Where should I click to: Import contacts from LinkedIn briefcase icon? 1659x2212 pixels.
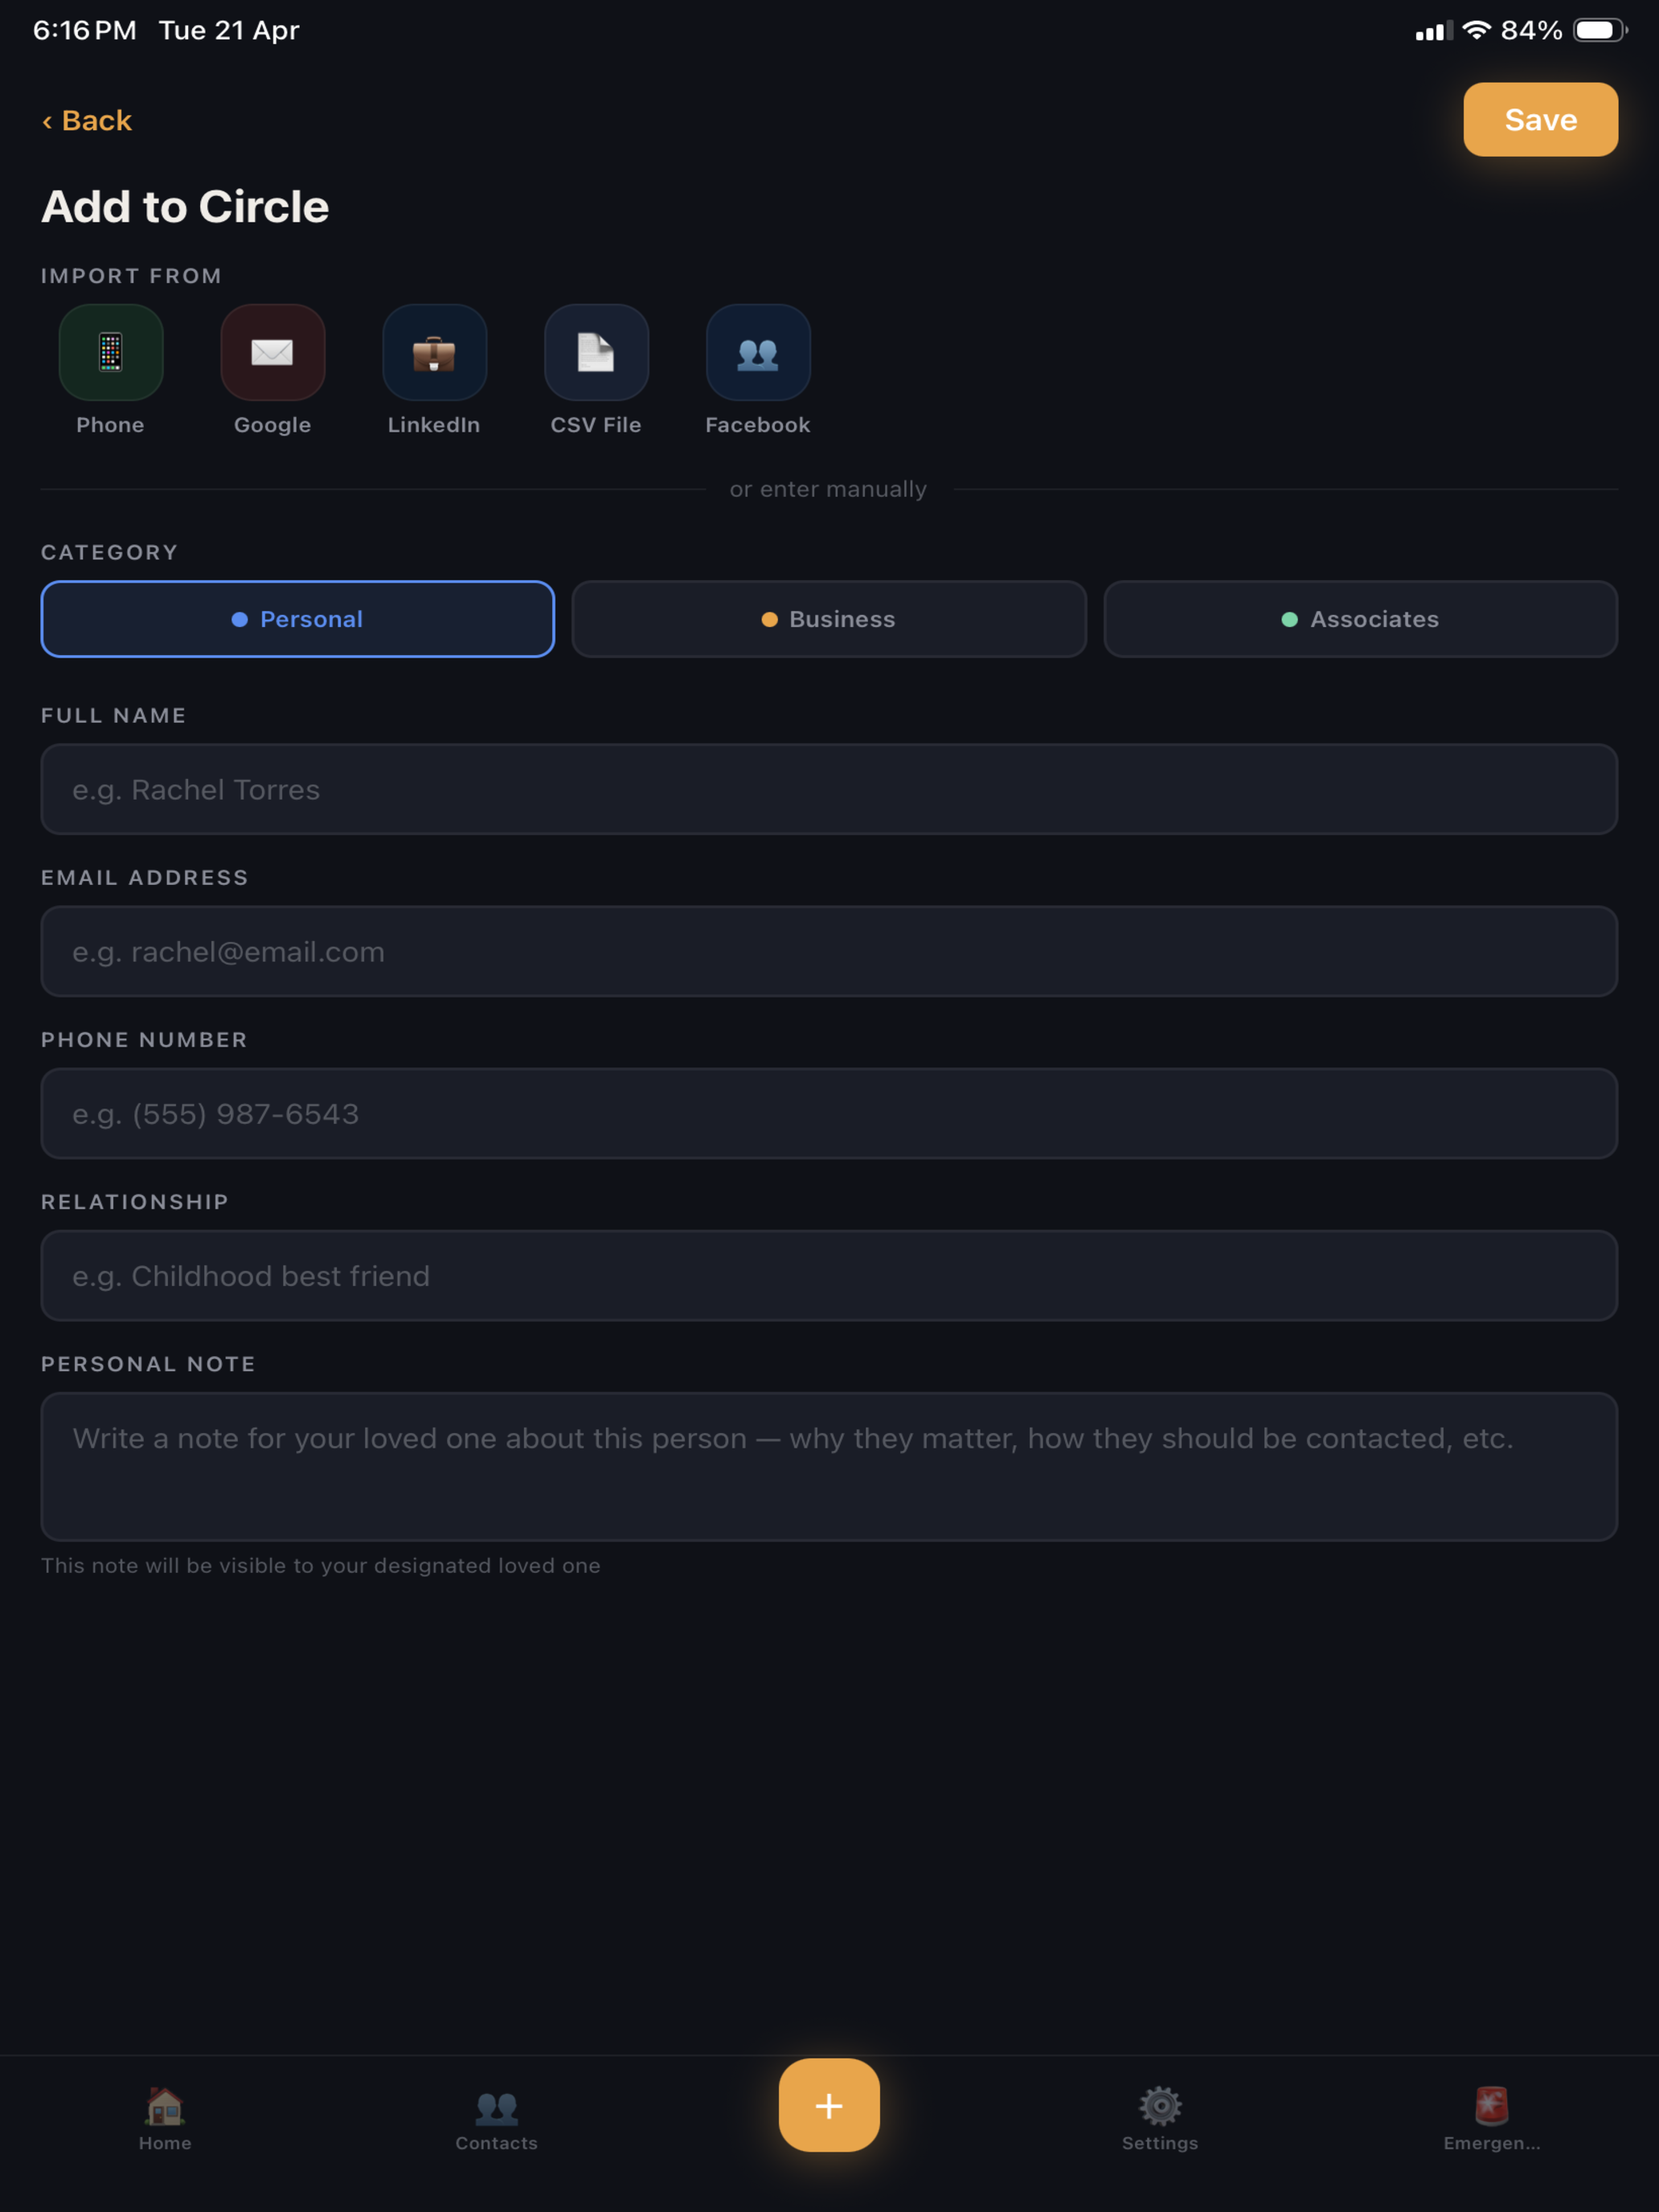pos(434,352)
